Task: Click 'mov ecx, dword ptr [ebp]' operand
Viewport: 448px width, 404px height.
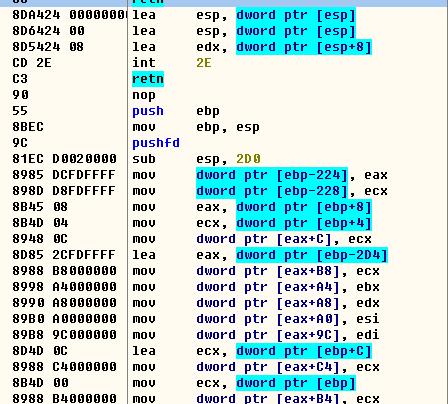Action: point(296,383)
